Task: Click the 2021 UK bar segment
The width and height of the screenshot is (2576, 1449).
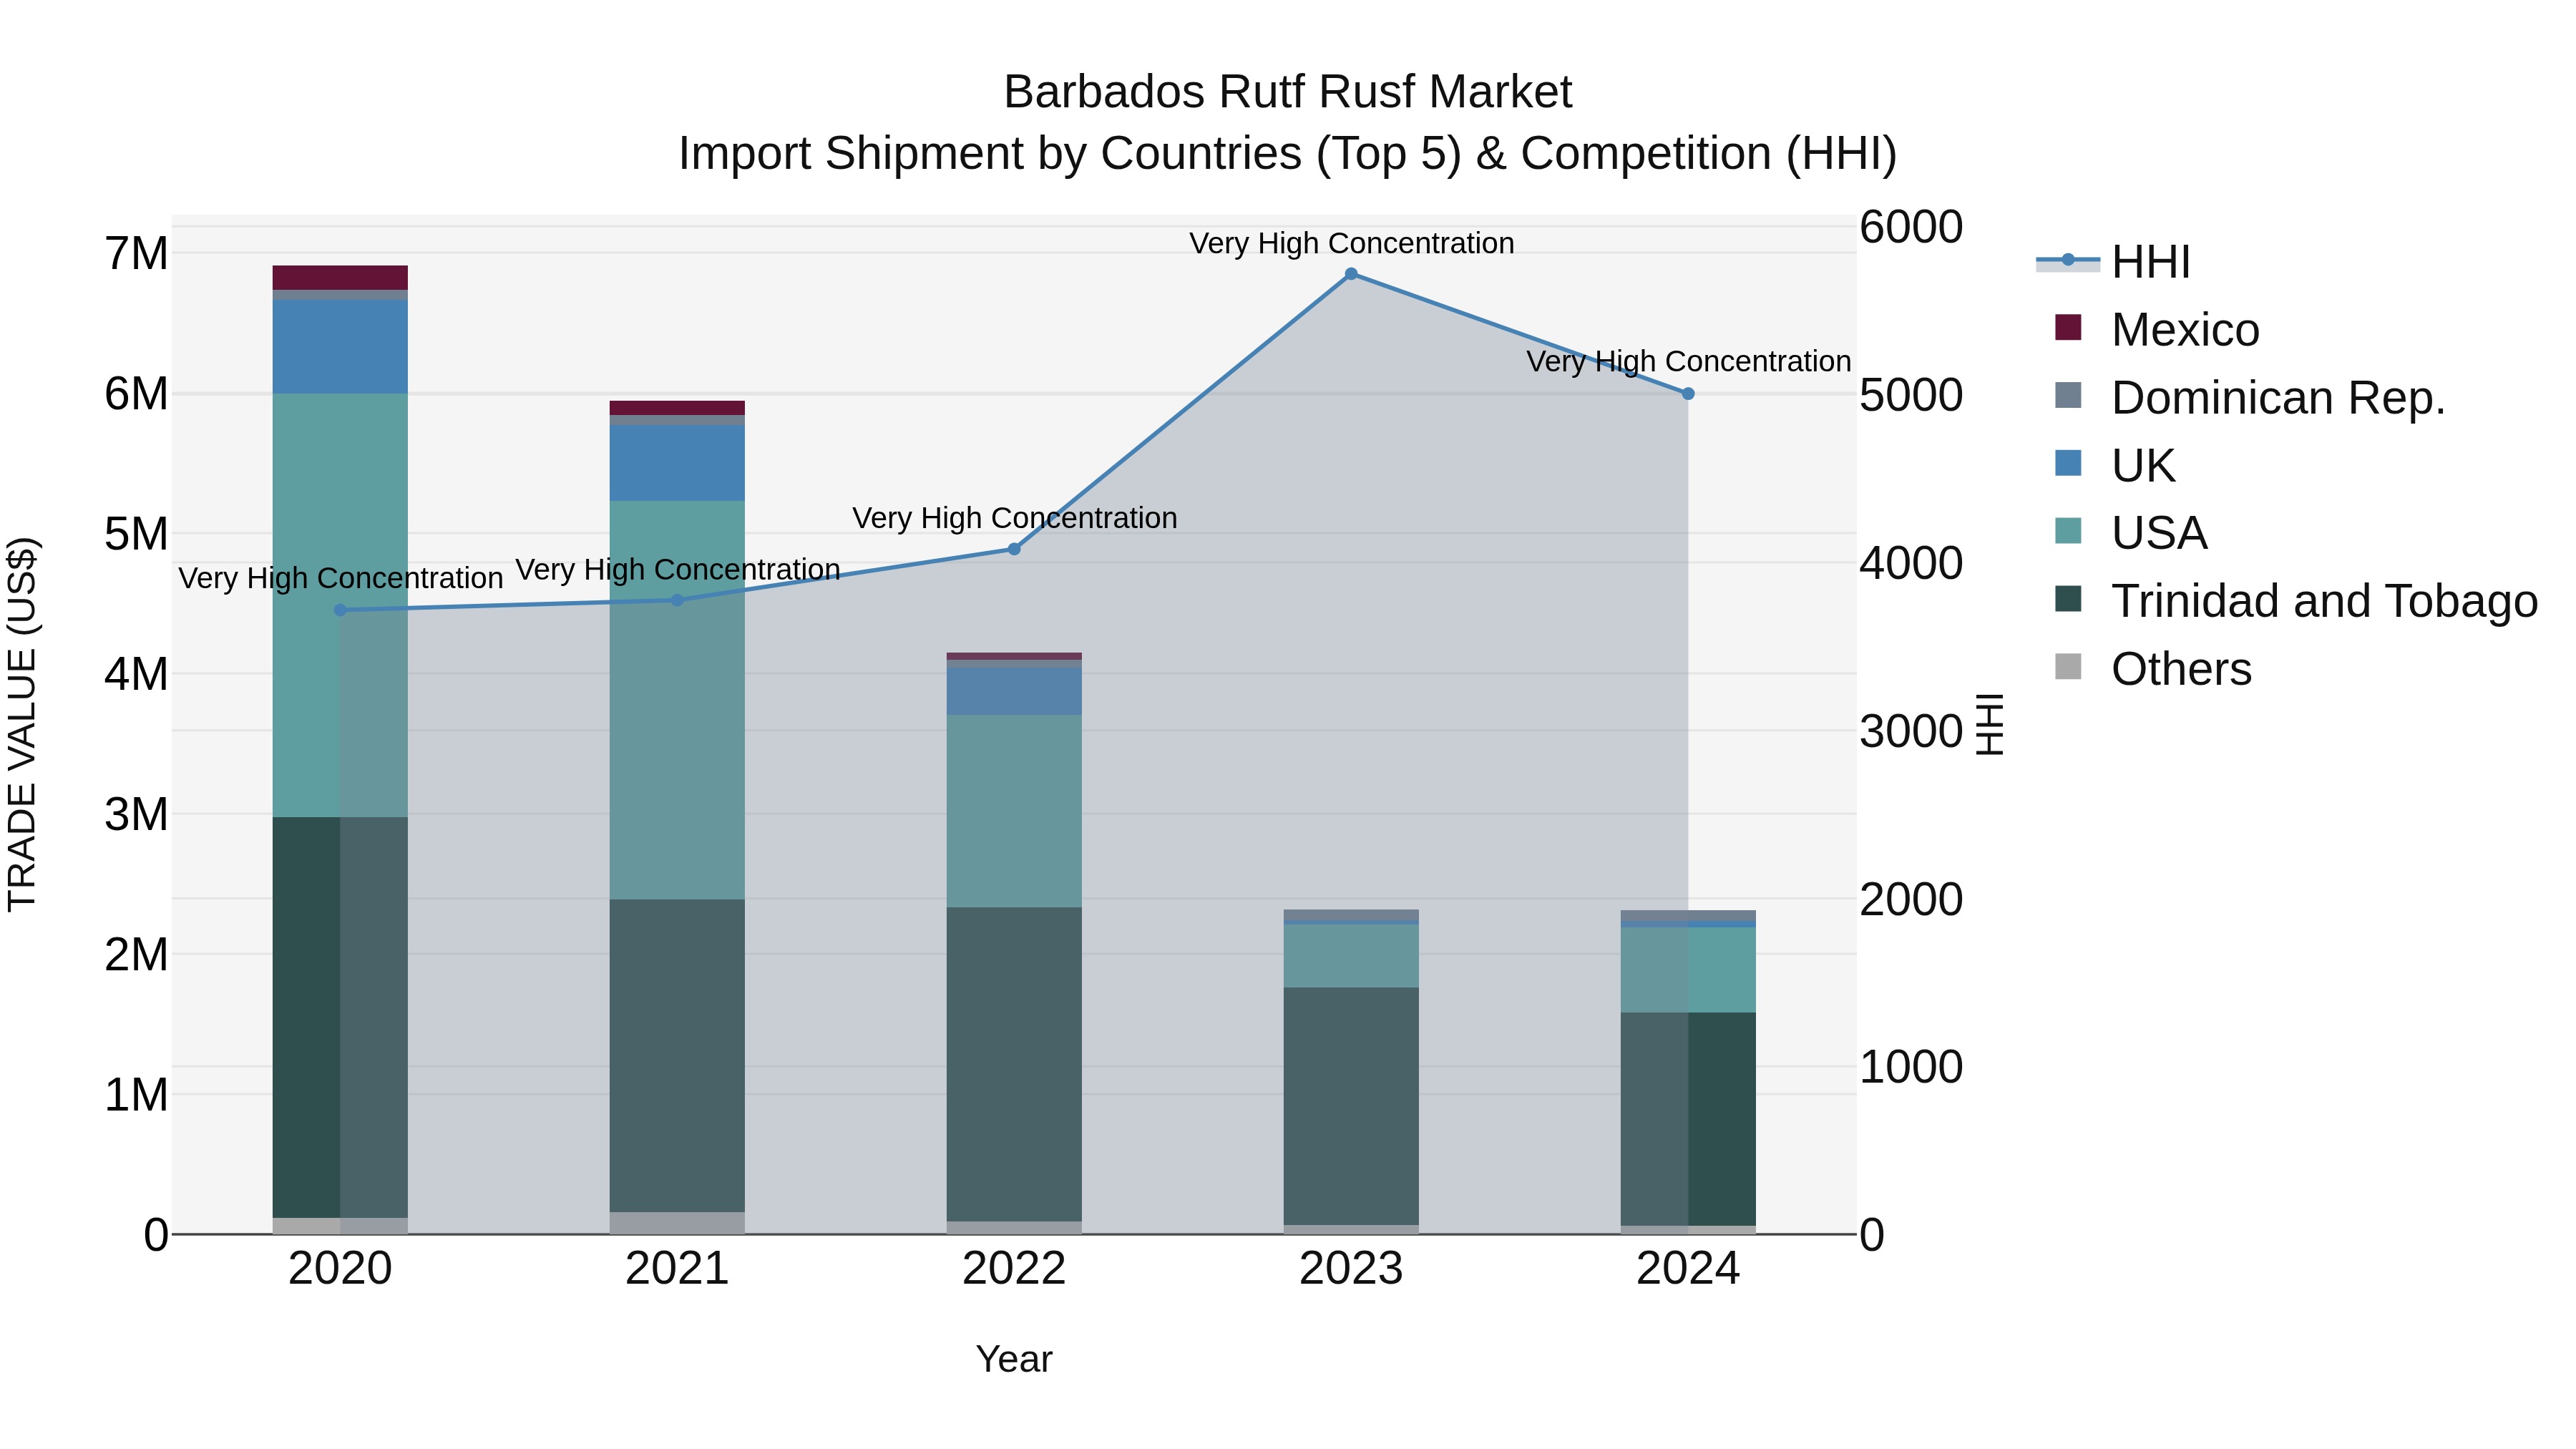Action: pyautogui.click(x=677, y=463)
